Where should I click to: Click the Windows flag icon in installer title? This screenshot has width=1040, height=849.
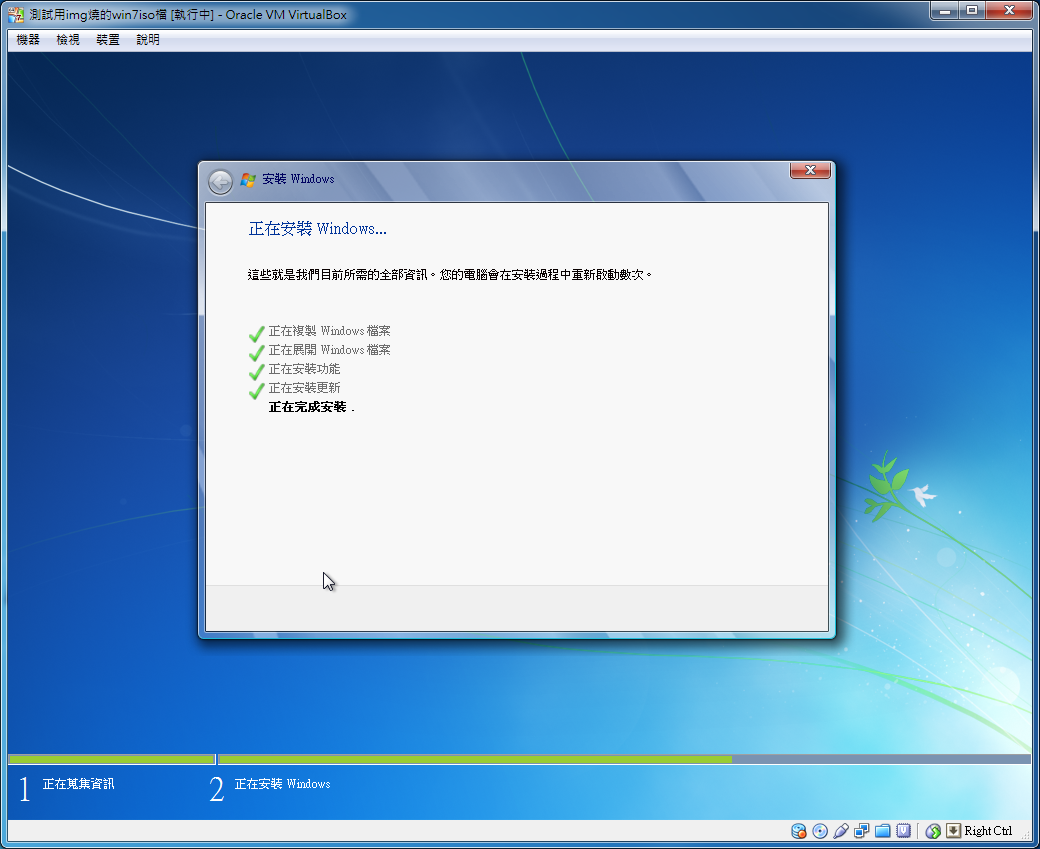248,180
